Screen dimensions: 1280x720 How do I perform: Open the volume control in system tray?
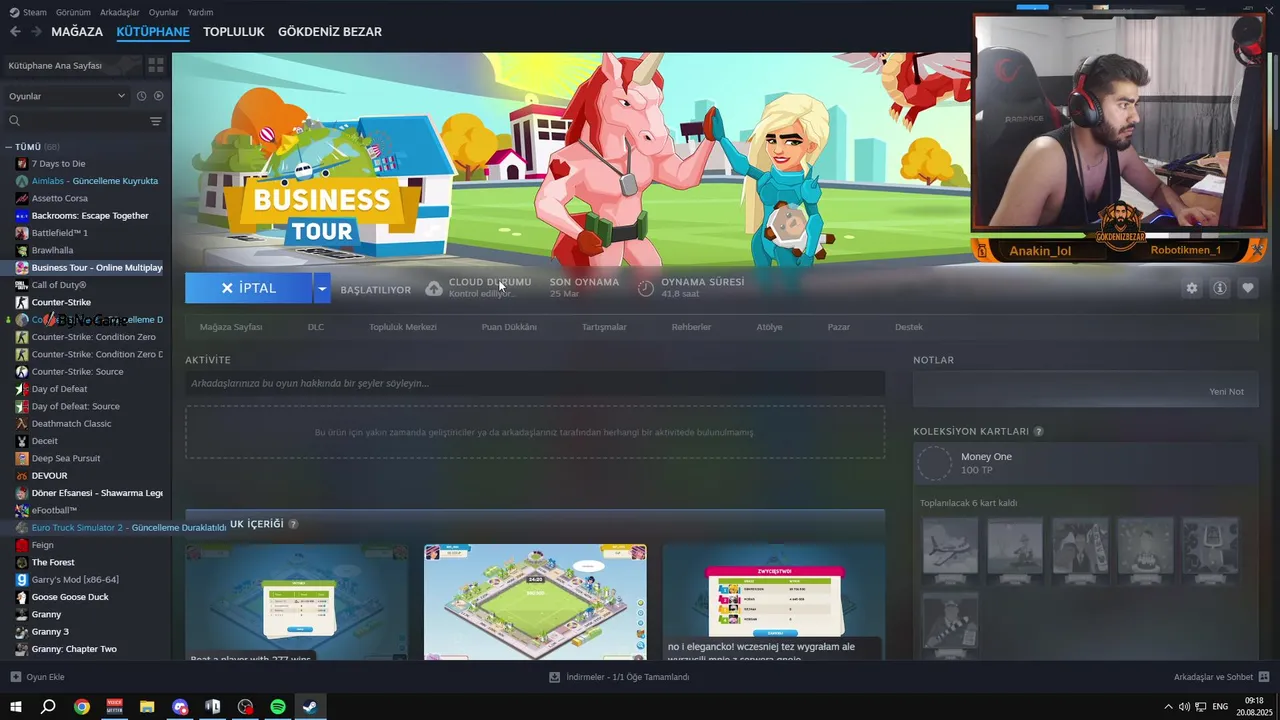[x=1184, y=707]
